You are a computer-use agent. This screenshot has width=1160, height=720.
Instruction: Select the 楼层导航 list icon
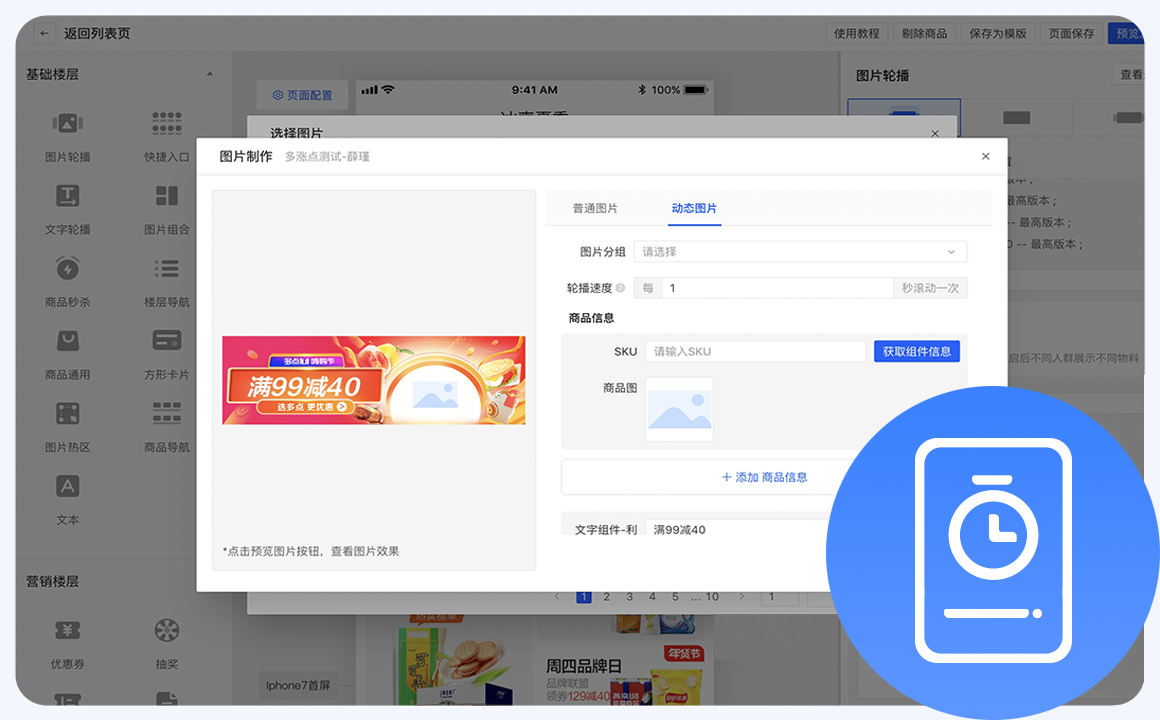pyautogui.click(x=166, y=269)
